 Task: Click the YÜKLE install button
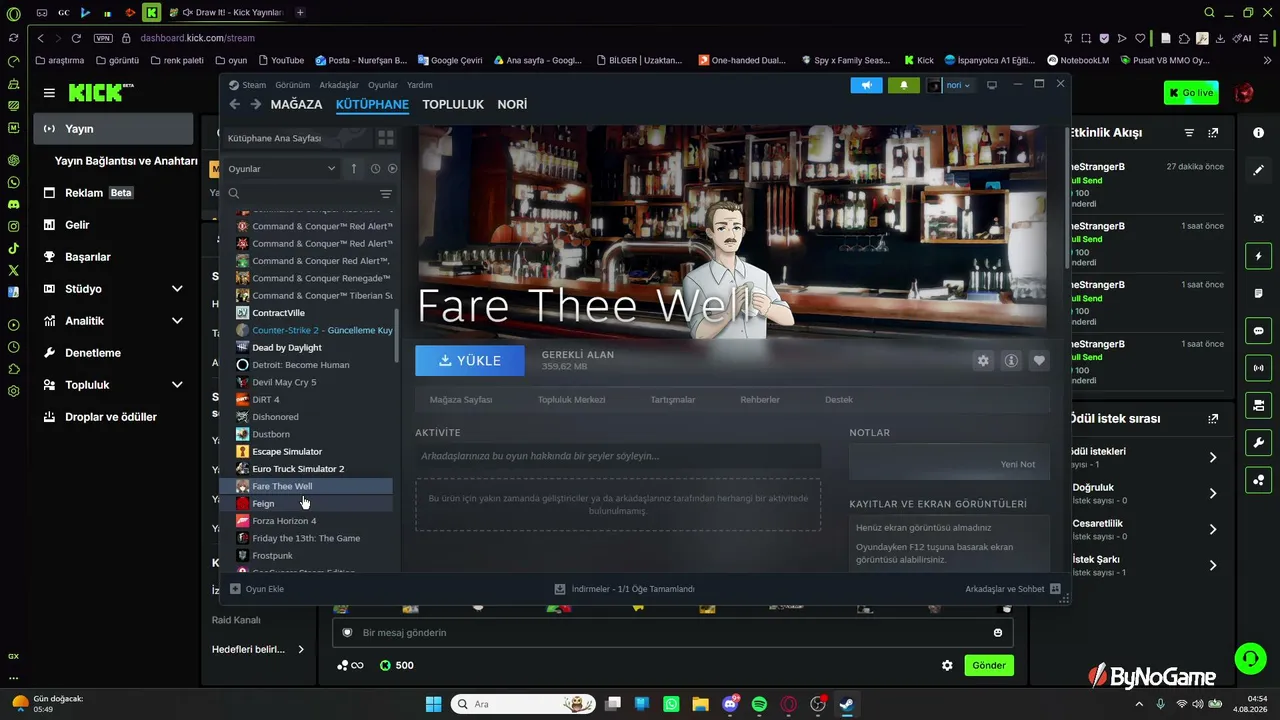[x=470, y=361]
